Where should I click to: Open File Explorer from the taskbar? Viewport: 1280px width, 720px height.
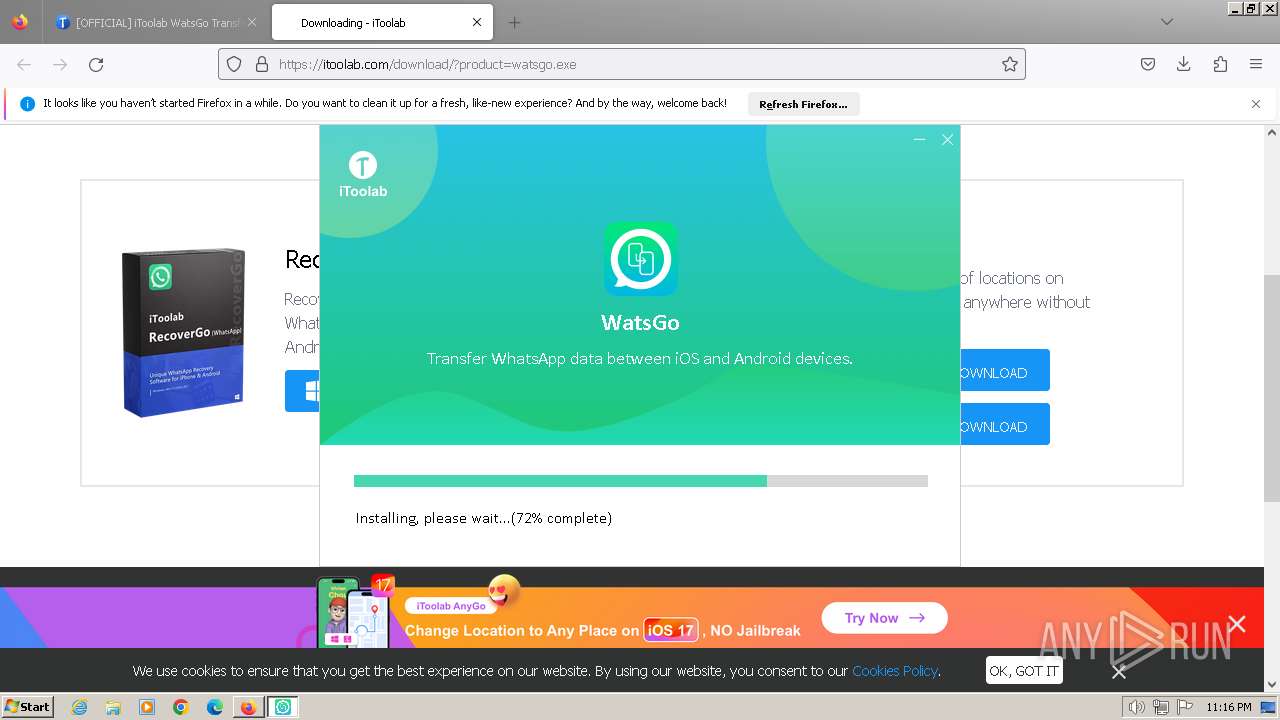pos(113,707)
